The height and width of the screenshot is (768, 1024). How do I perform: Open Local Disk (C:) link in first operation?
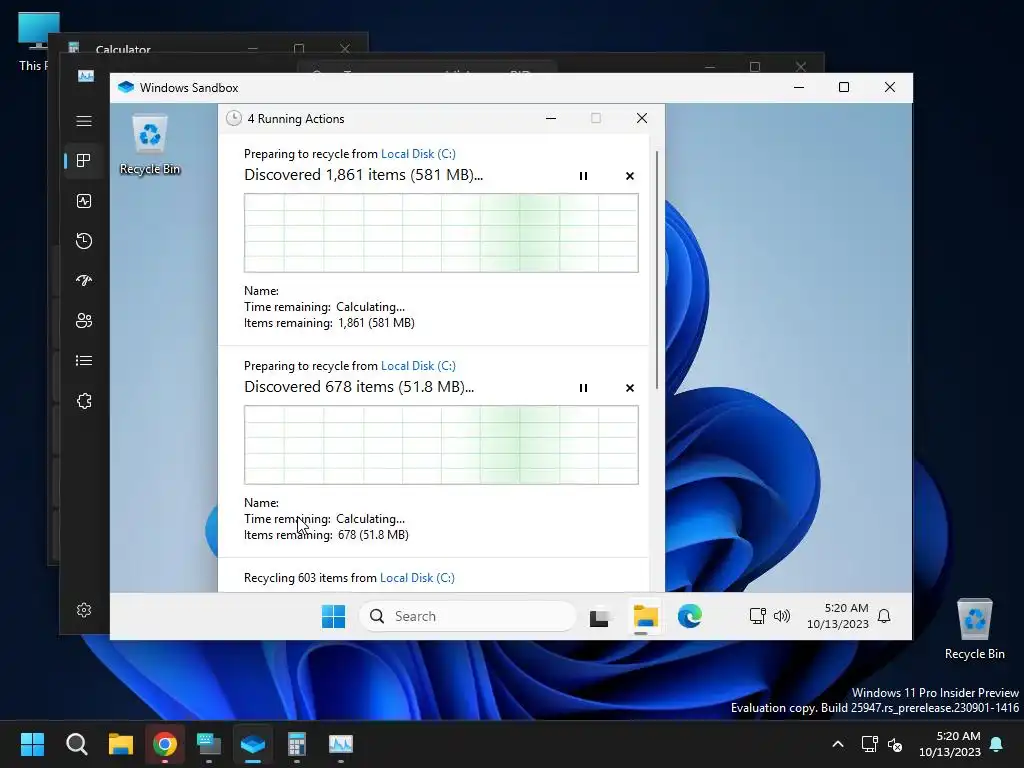(x=418, y=153)
